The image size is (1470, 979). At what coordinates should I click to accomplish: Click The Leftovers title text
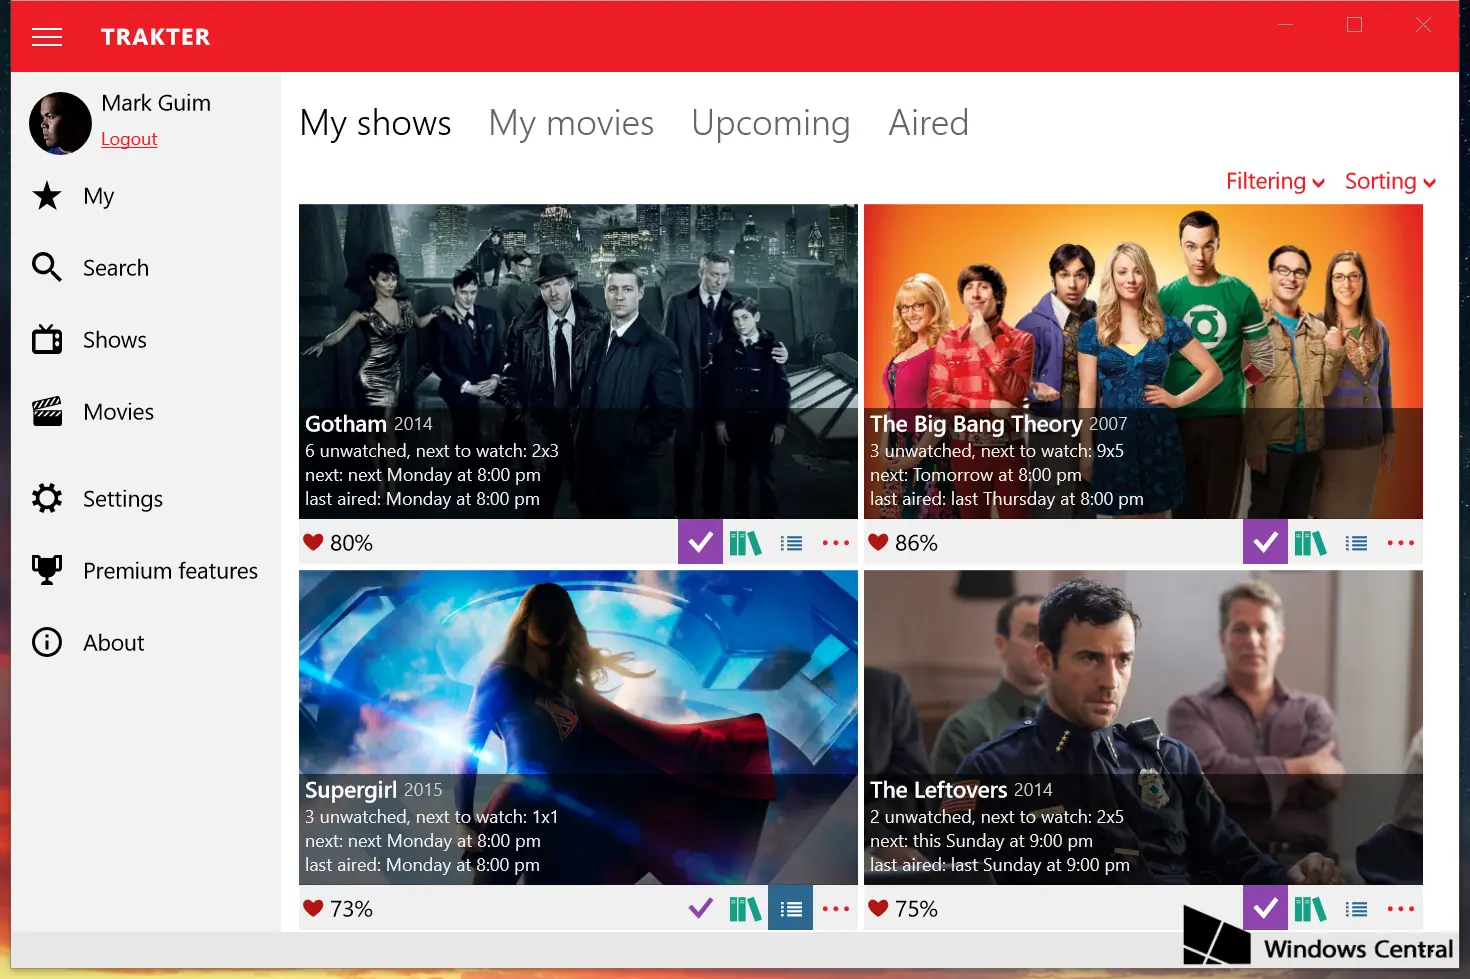pos(939,790)
